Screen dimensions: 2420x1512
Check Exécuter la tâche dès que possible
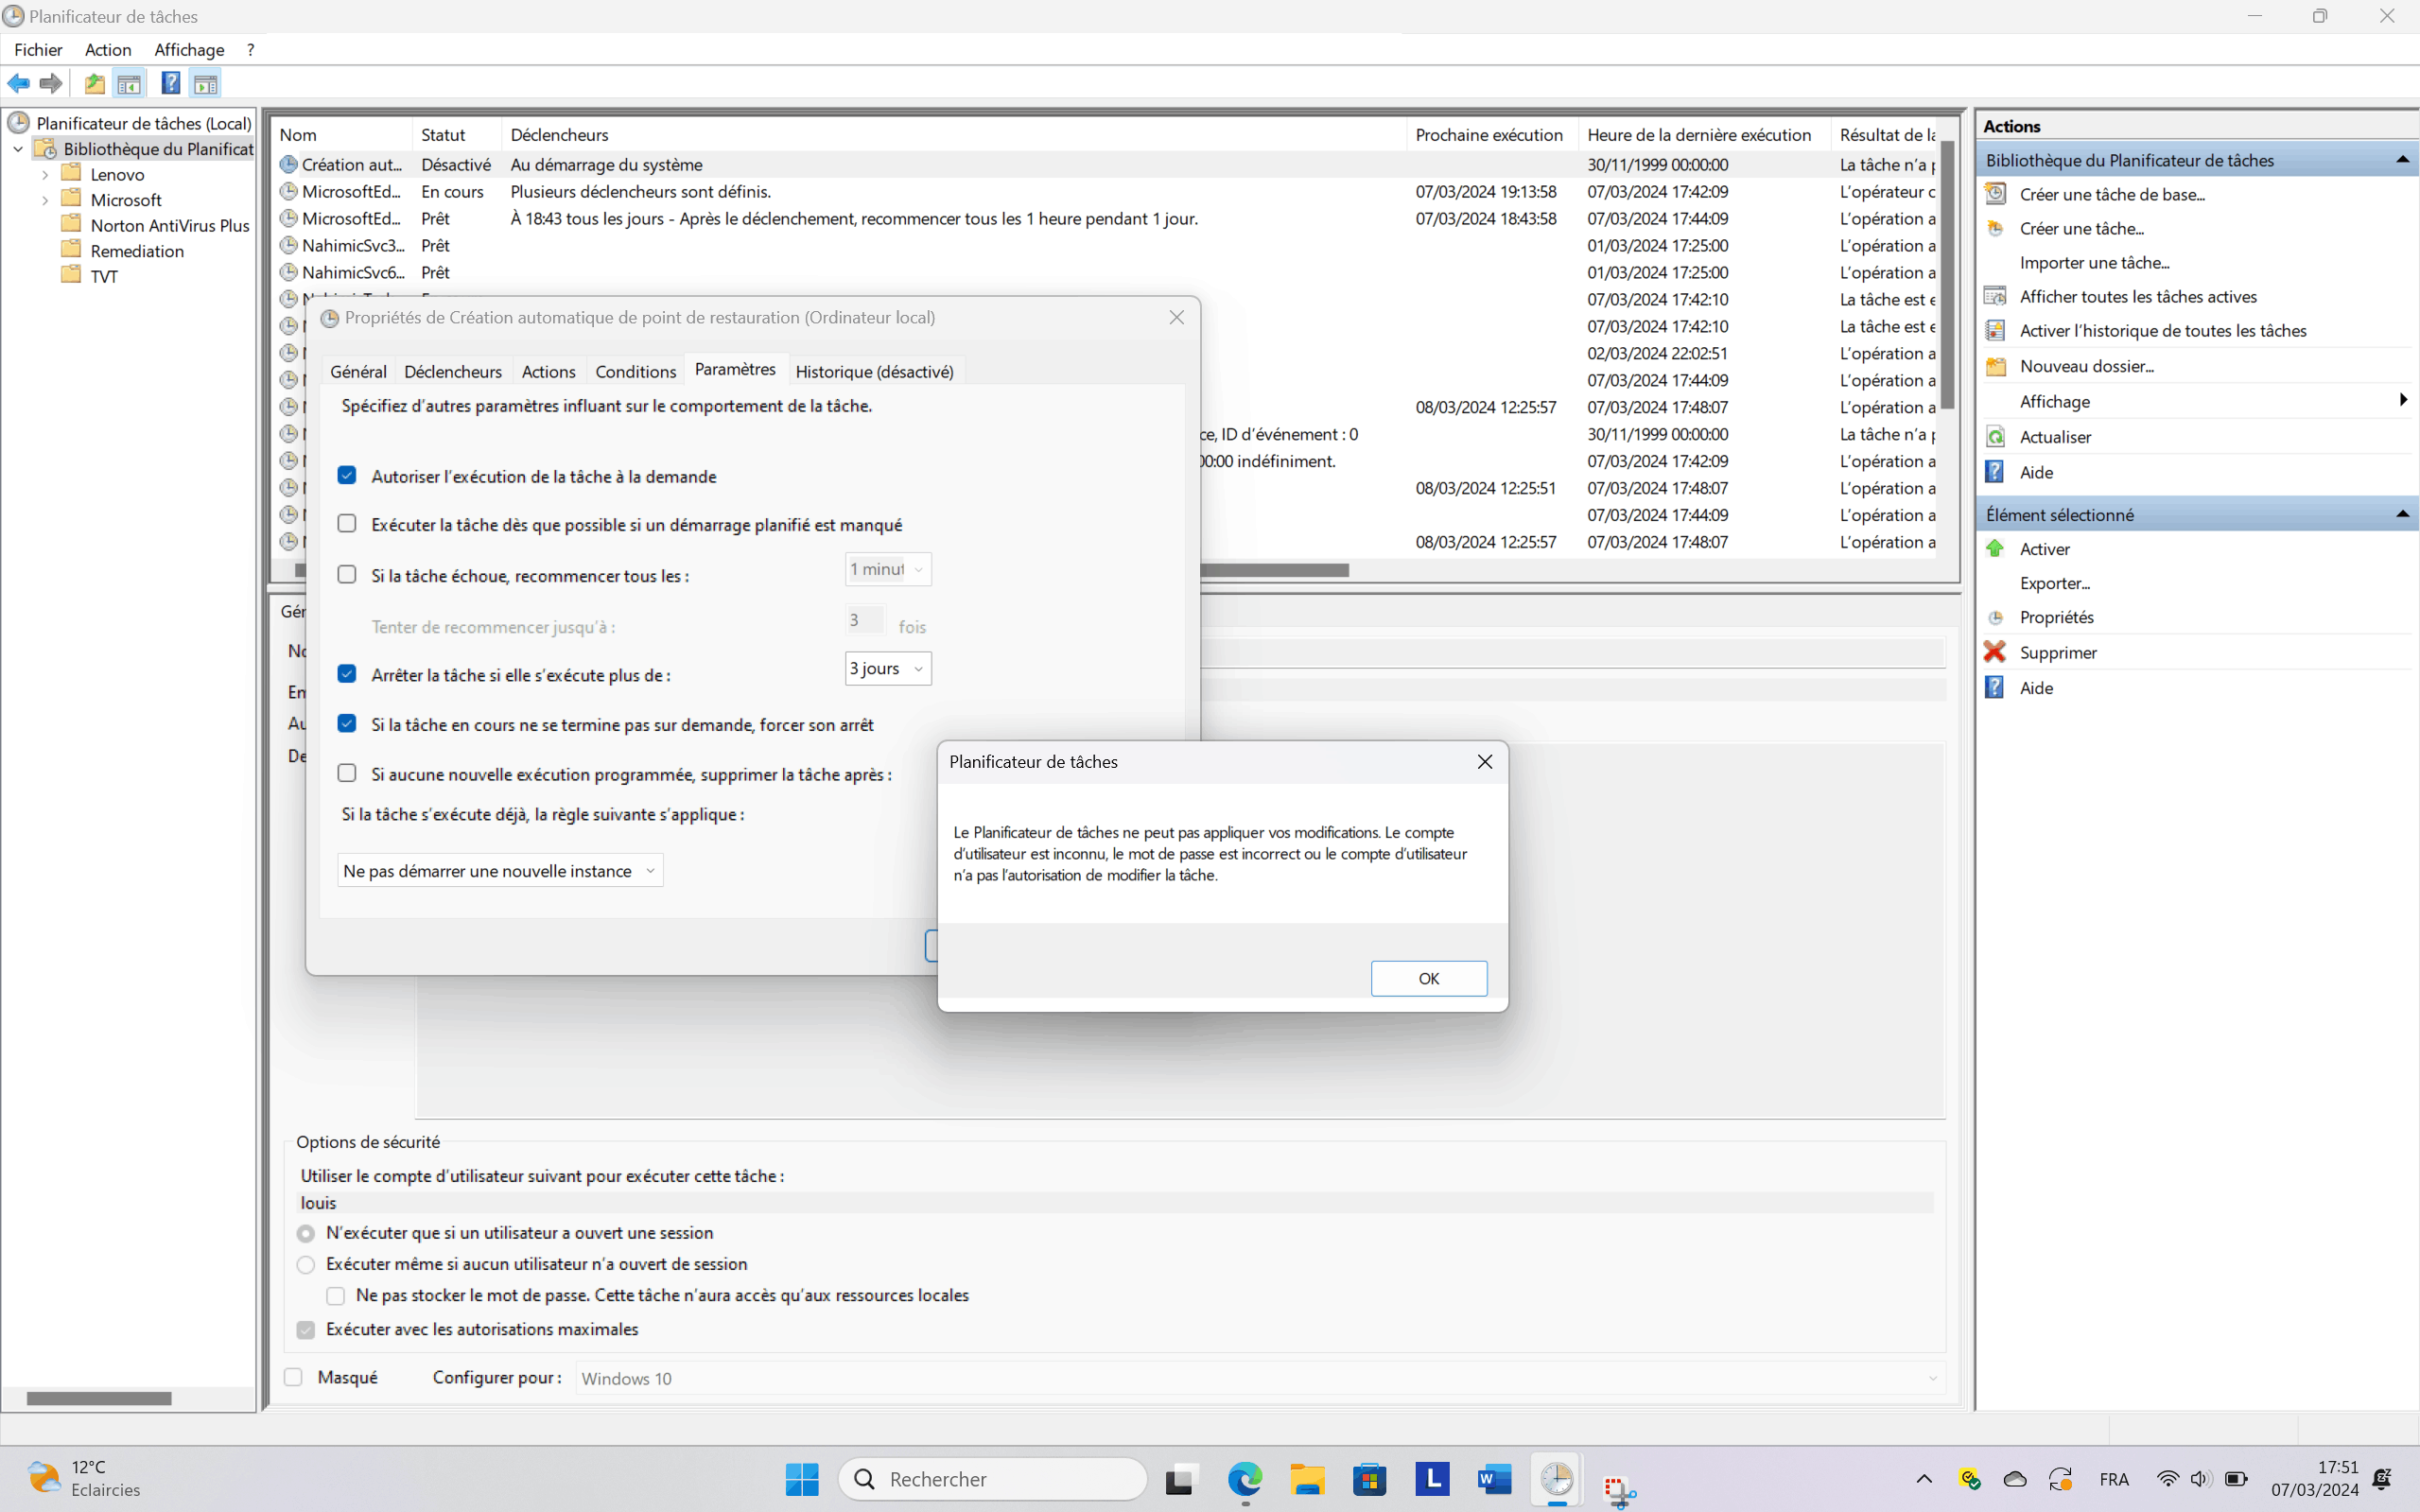347,523
